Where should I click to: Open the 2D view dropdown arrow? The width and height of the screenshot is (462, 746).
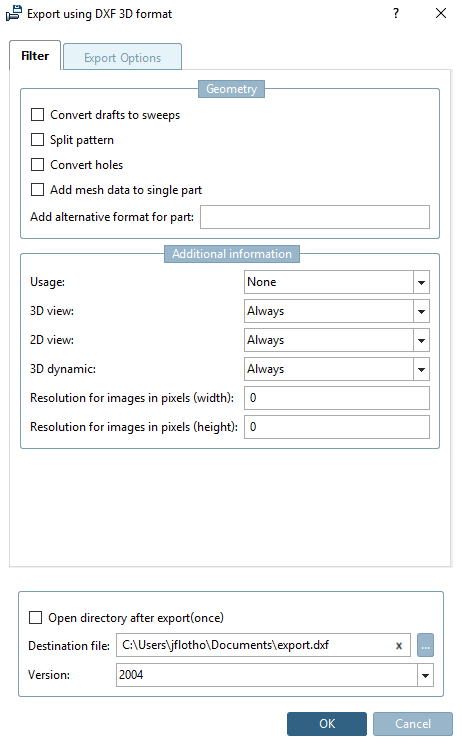coord(421,340)
